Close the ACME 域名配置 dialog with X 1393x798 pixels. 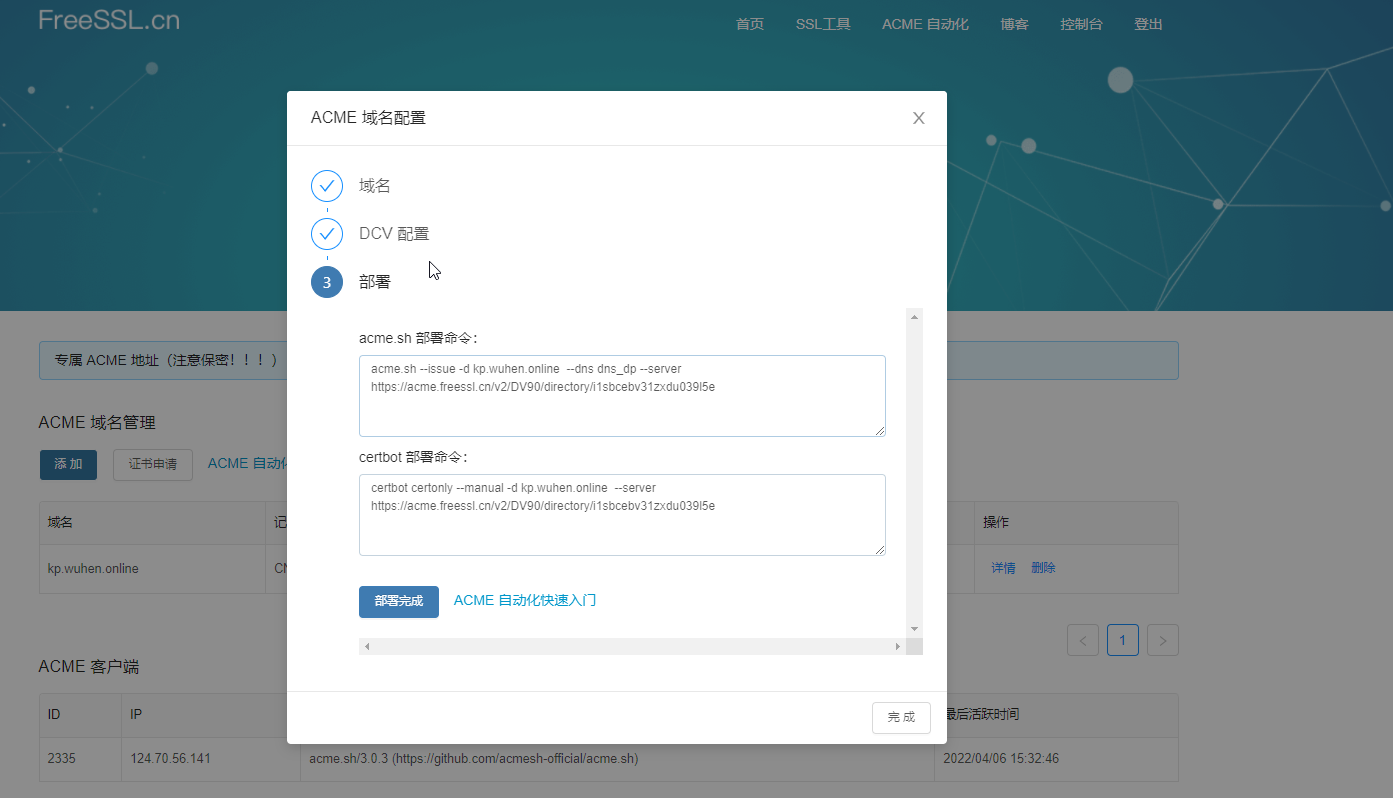(x=918, y=118)
